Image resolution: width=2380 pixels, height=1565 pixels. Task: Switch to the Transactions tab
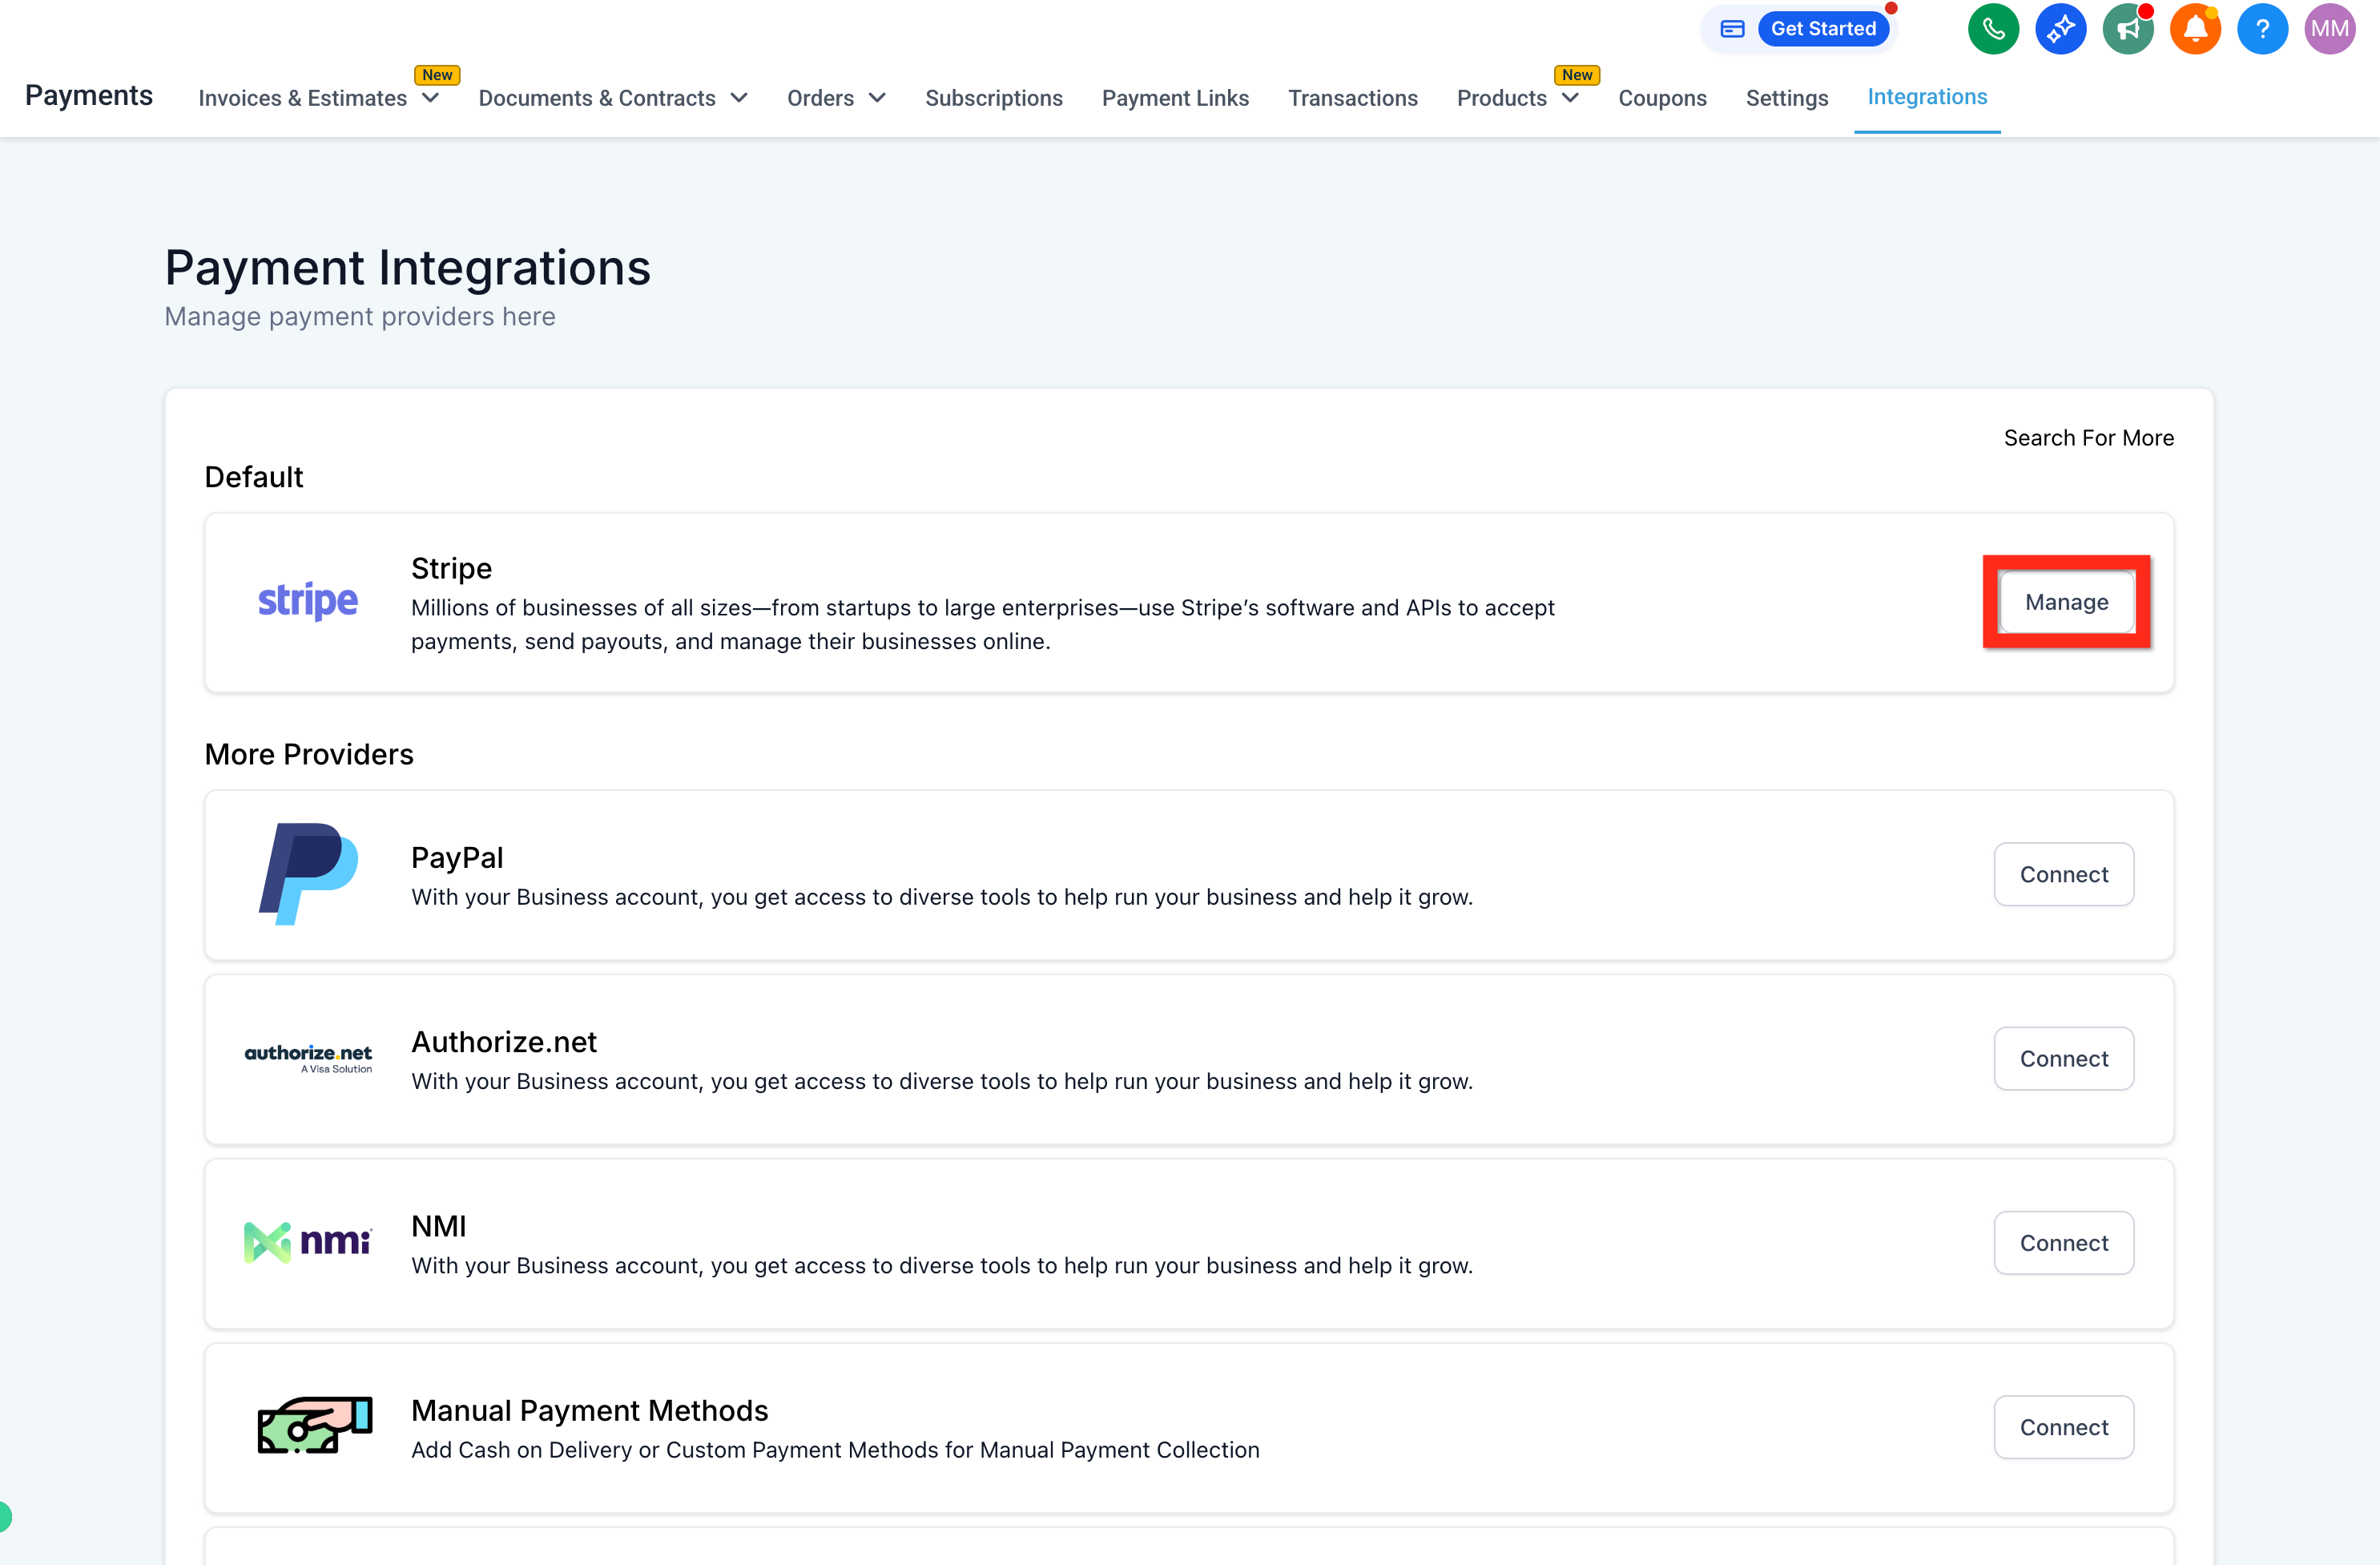click(x=1352, y=98)
